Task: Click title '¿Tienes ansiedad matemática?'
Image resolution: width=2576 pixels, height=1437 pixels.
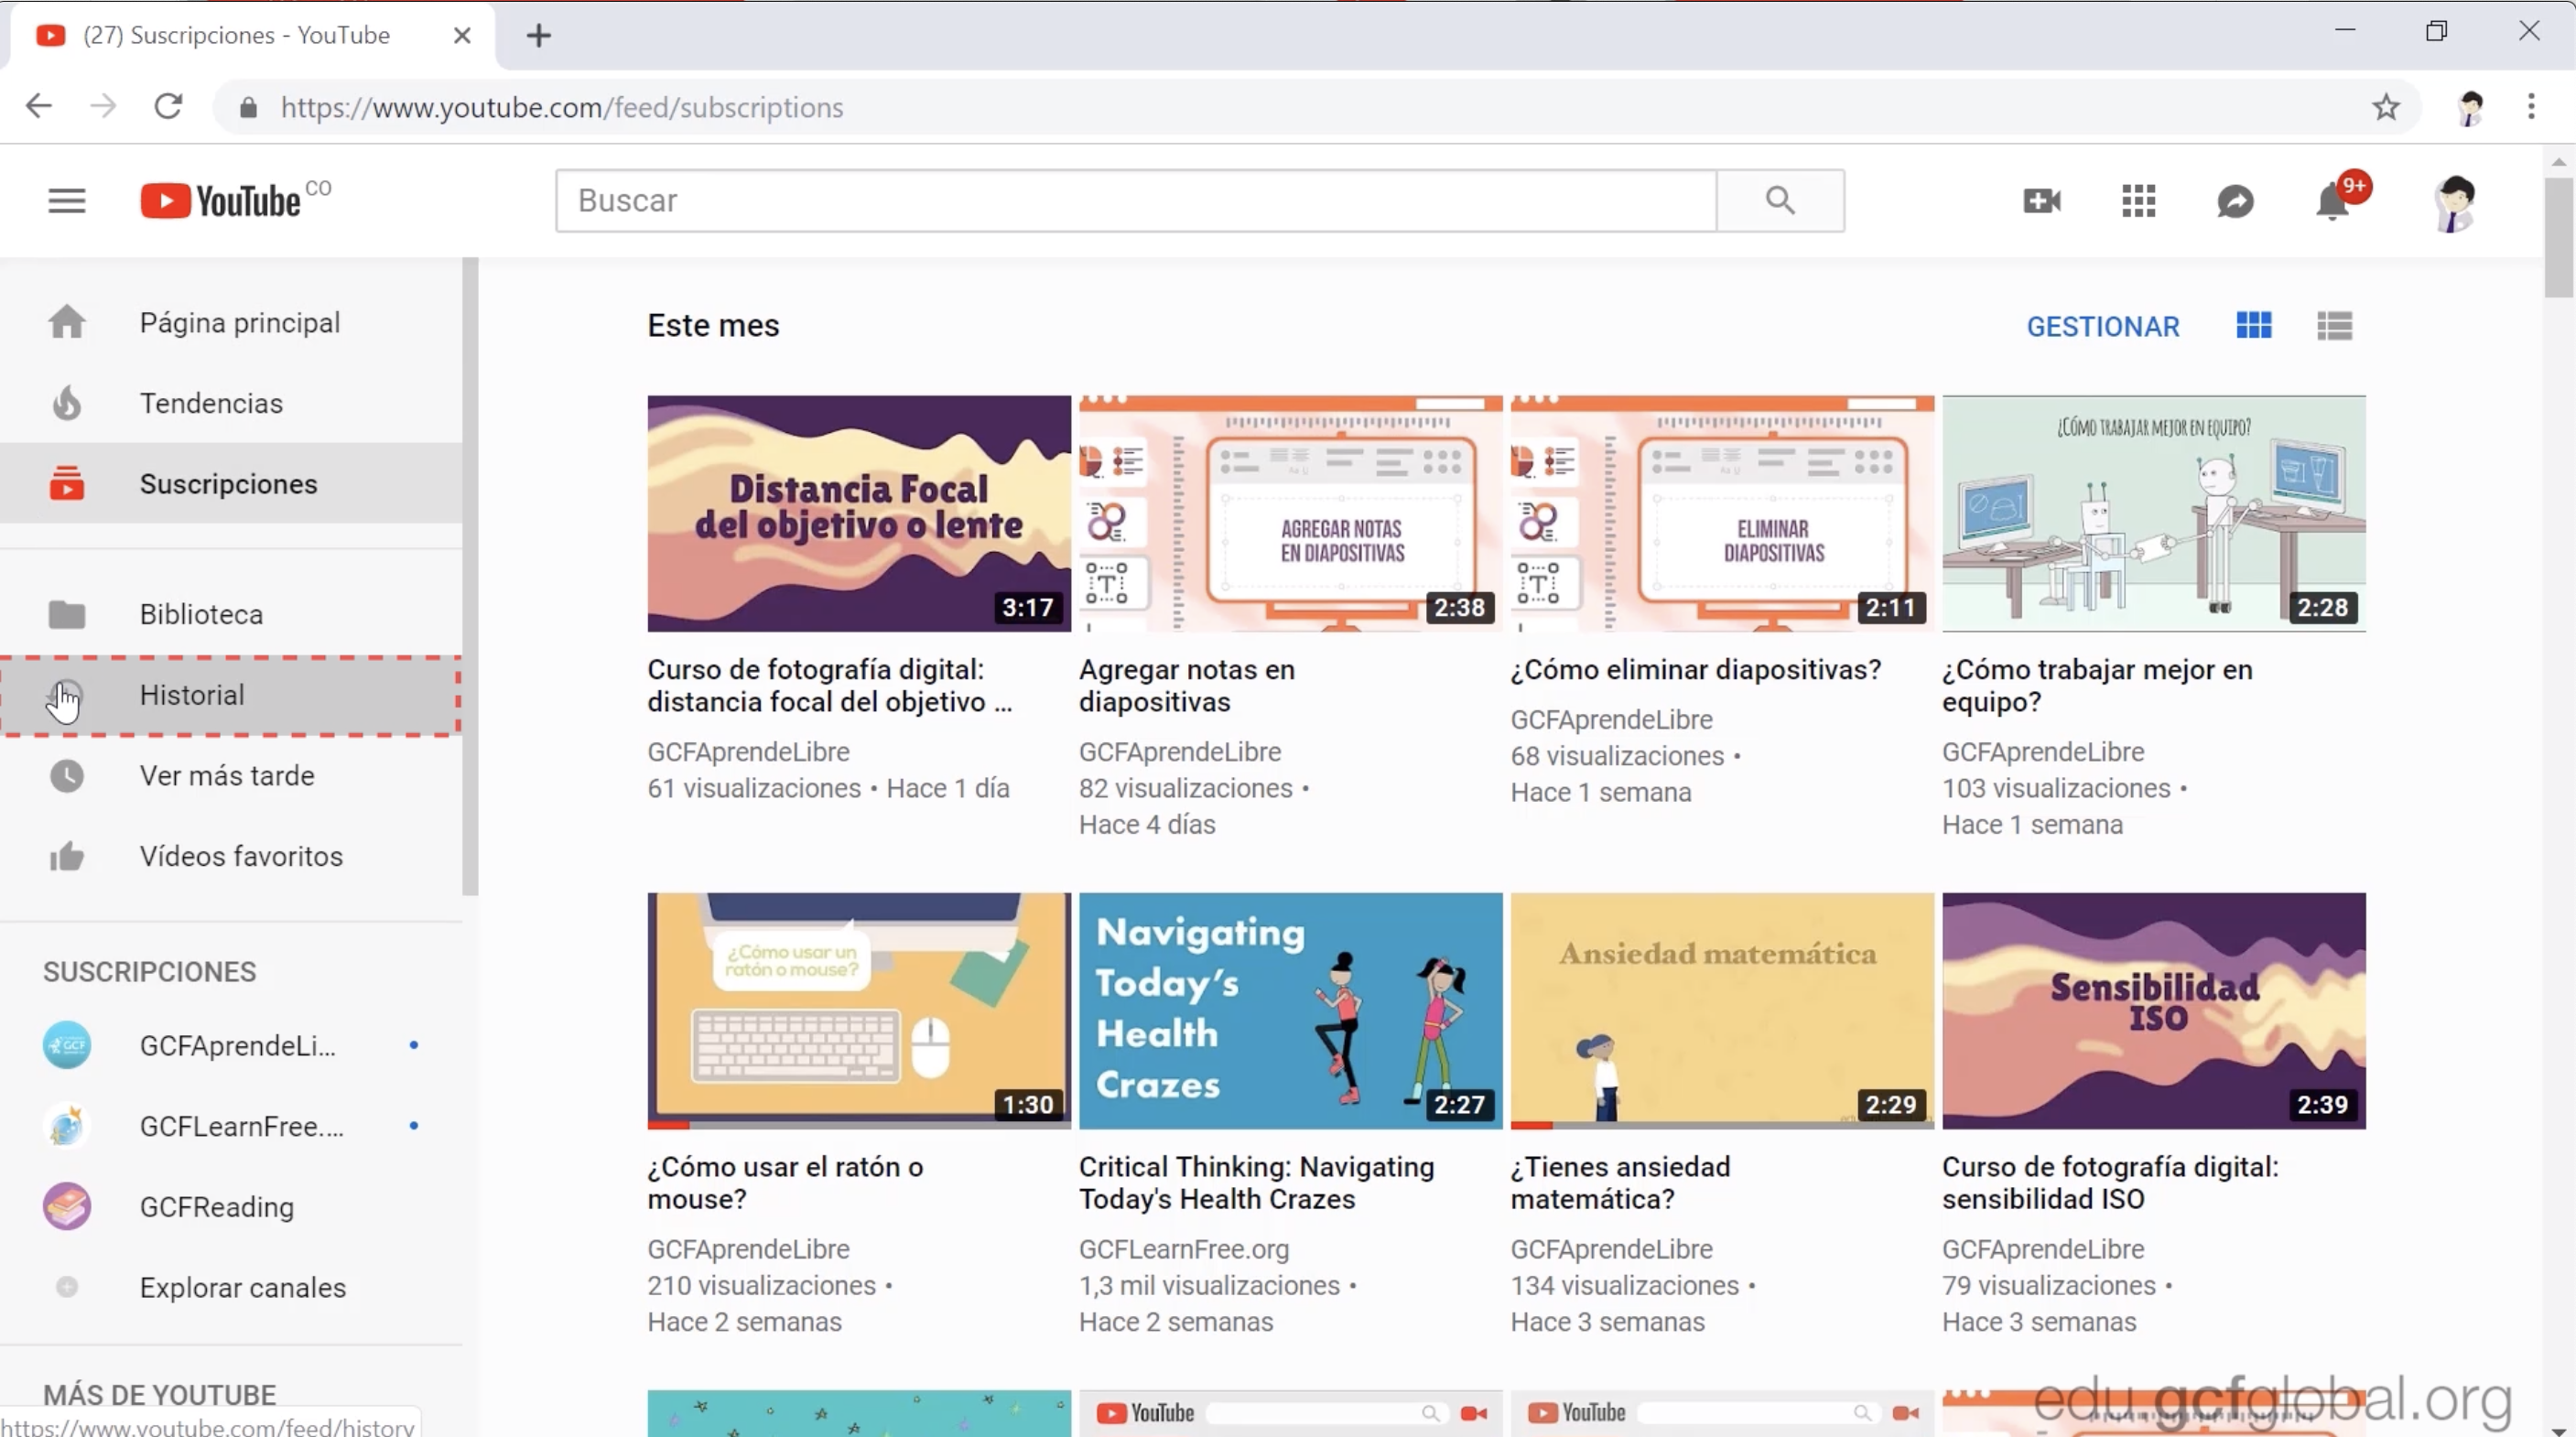Action: tap(1620, 1182)
